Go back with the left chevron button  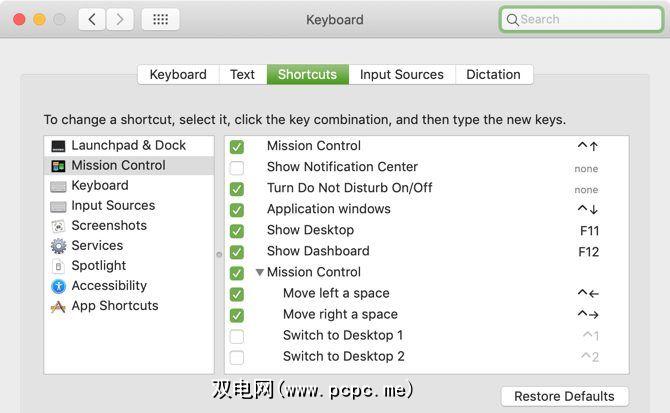point(92,19)
